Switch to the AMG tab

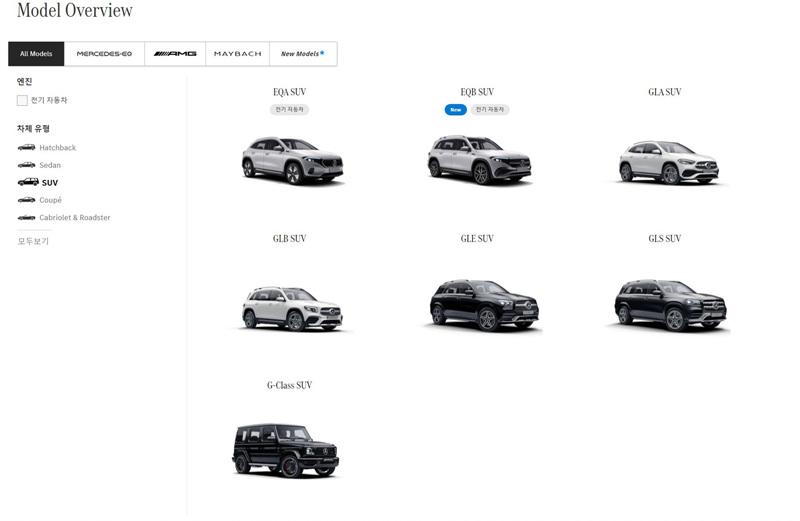click(175, 54)
